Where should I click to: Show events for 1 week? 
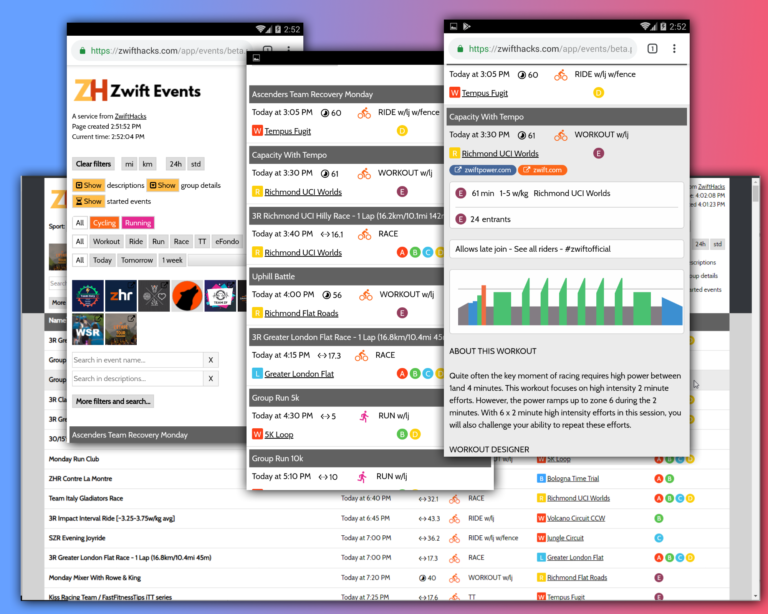point(172,260)
